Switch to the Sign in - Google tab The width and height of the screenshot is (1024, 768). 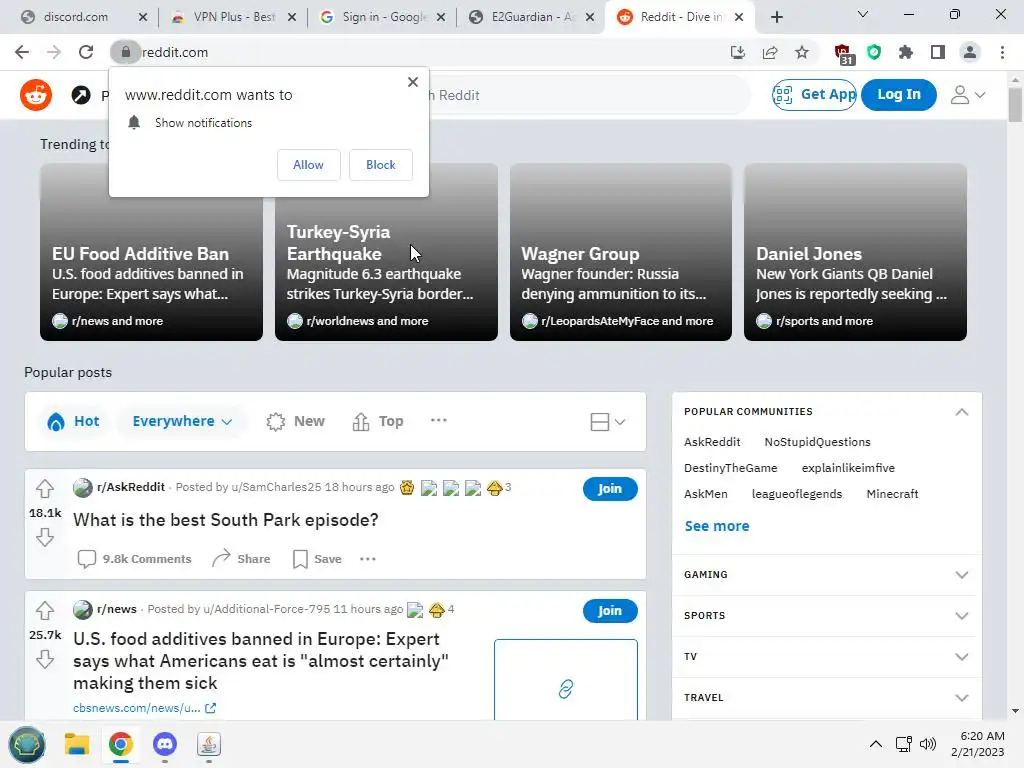click(382, 17)
